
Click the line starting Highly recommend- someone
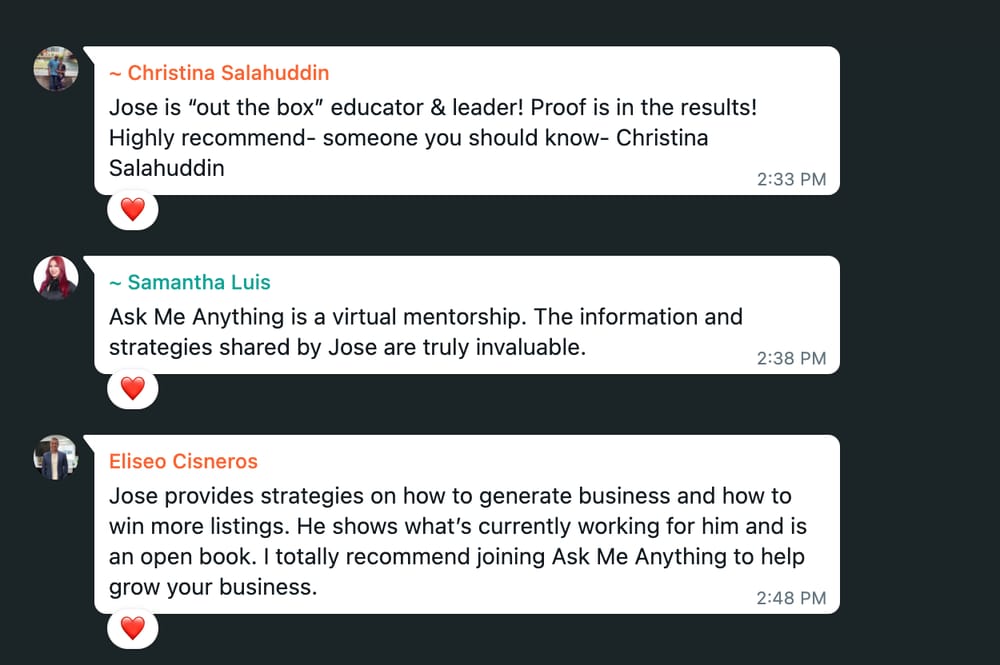tap(408, 138)
